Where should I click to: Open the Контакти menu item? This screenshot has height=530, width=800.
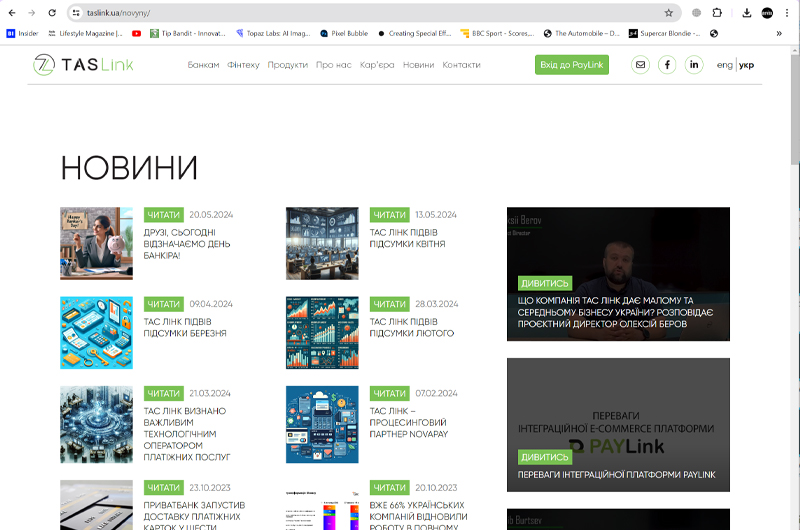click(x=461, y=65)
